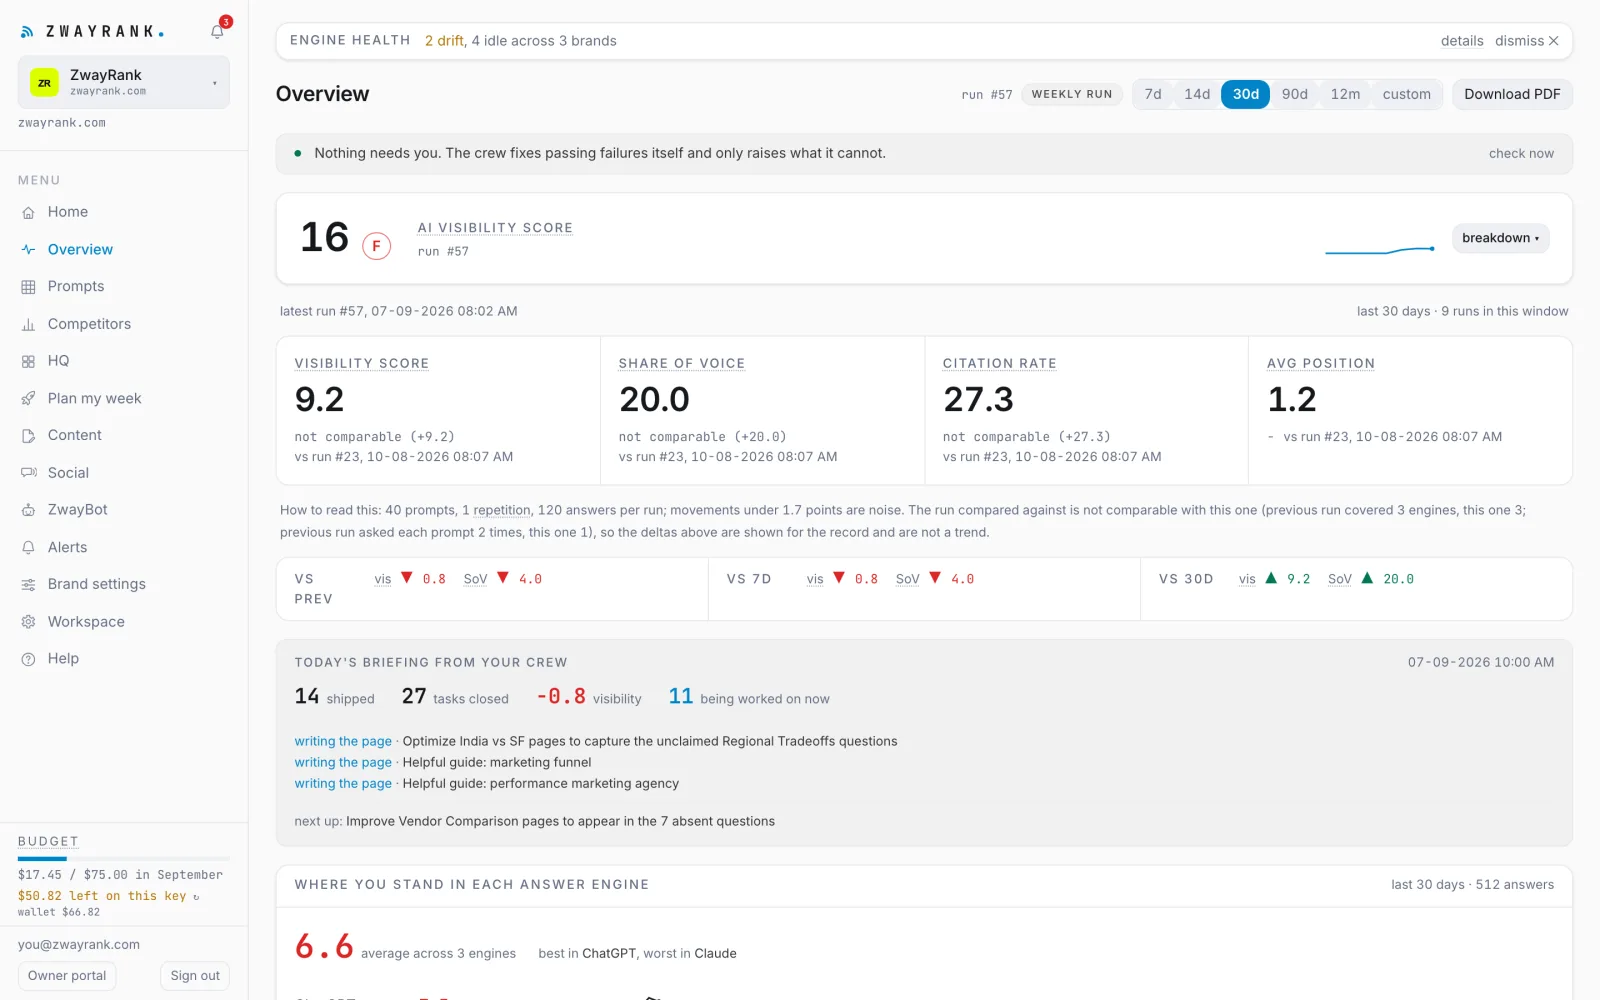Select the 7d time range
This screenshot has height=1000, width=1600.
click(1153, 94)
